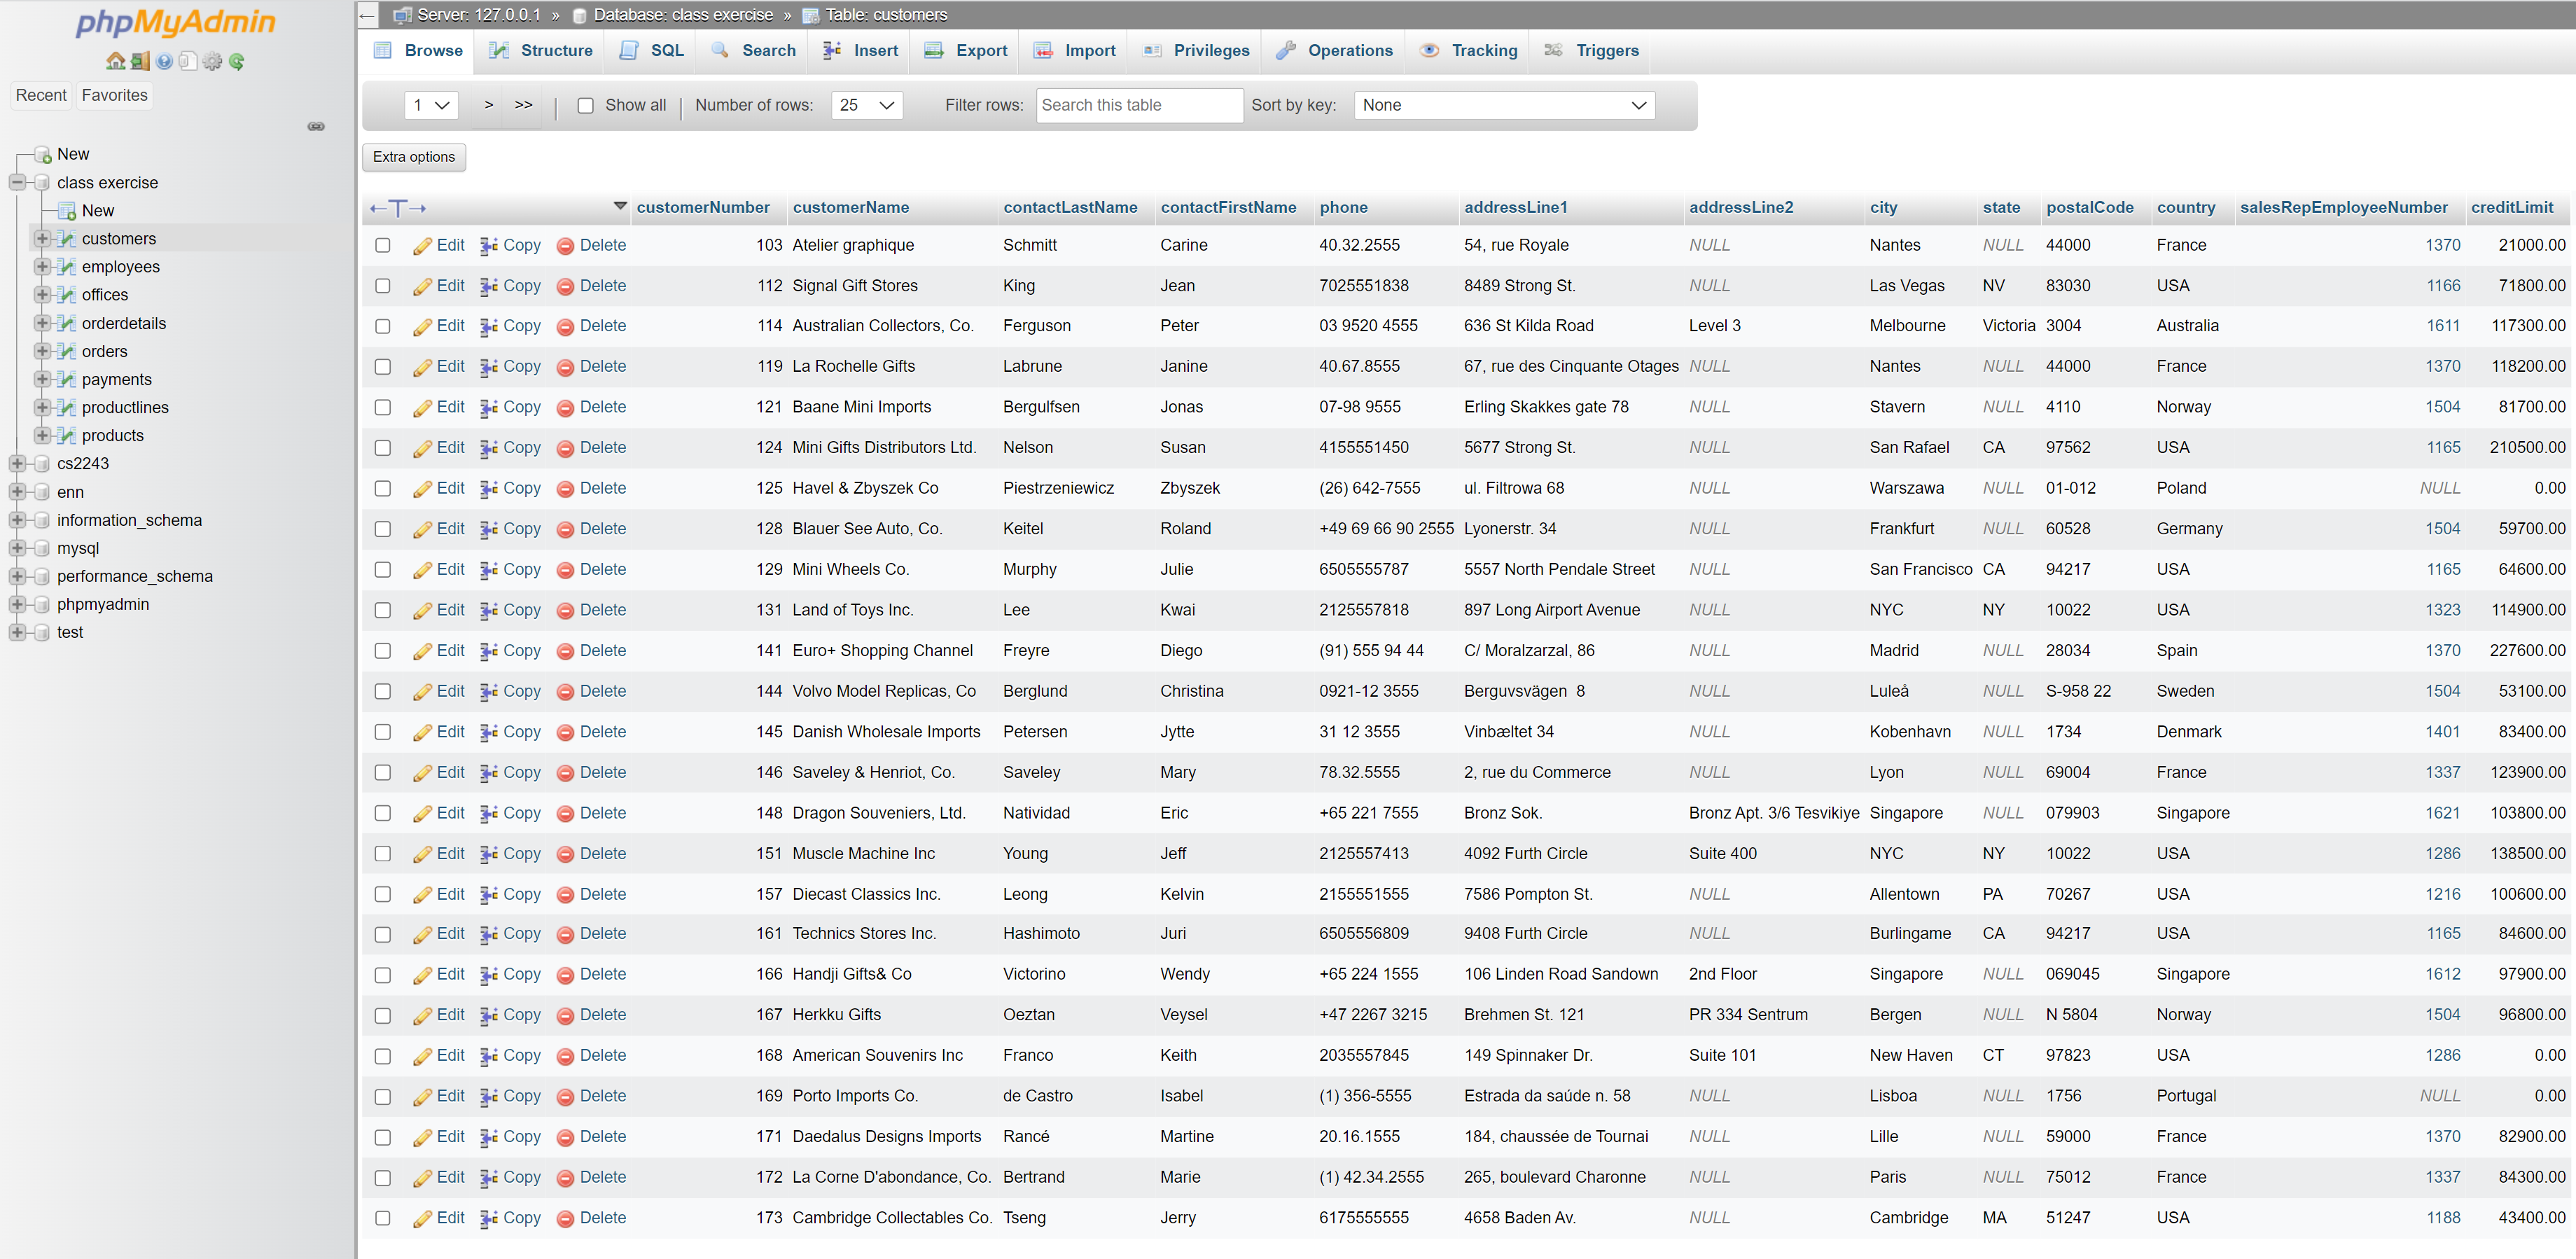Open the Number of rows dropdown
The width and height of the screenshot is (2576, 1259).
tap(866, 106)
